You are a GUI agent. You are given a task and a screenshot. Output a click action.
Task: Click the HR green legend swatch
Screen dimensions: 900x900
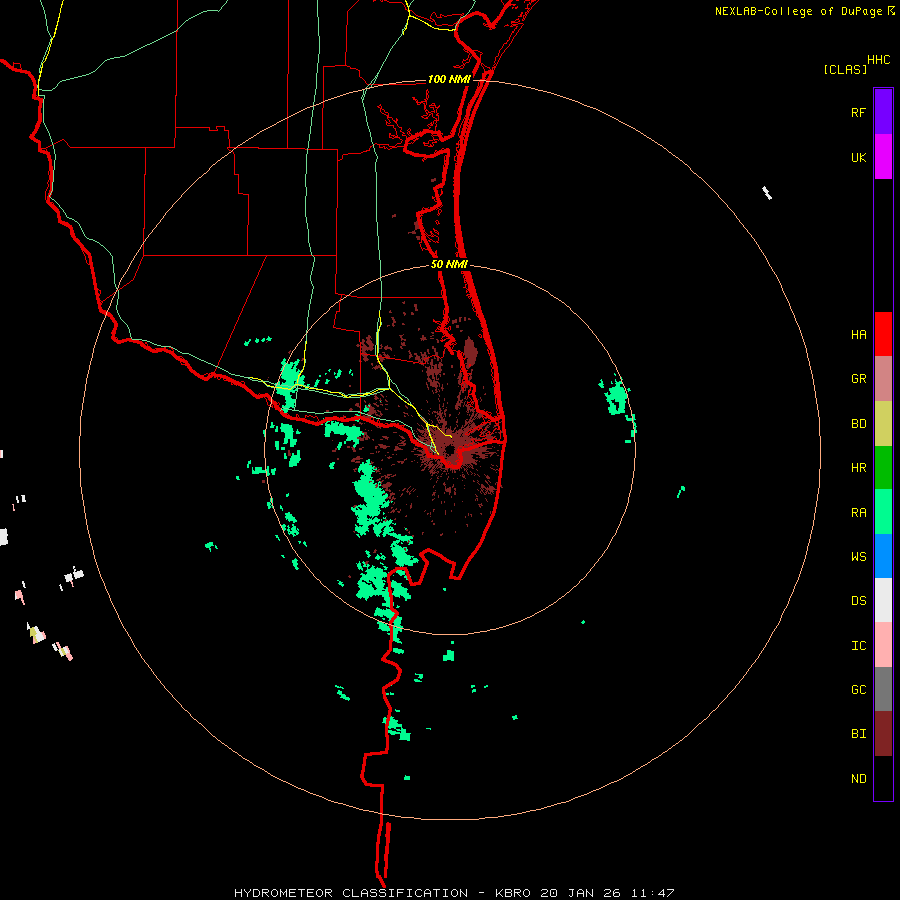point(883,468)
